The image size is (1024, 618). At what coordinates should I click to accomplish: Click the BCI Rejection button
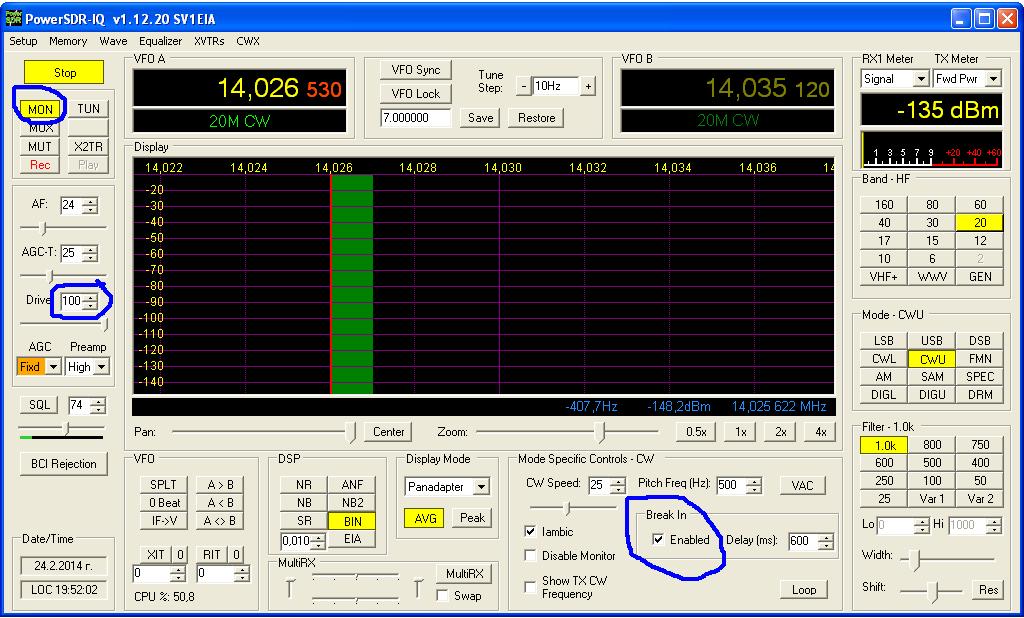(63, 464)
